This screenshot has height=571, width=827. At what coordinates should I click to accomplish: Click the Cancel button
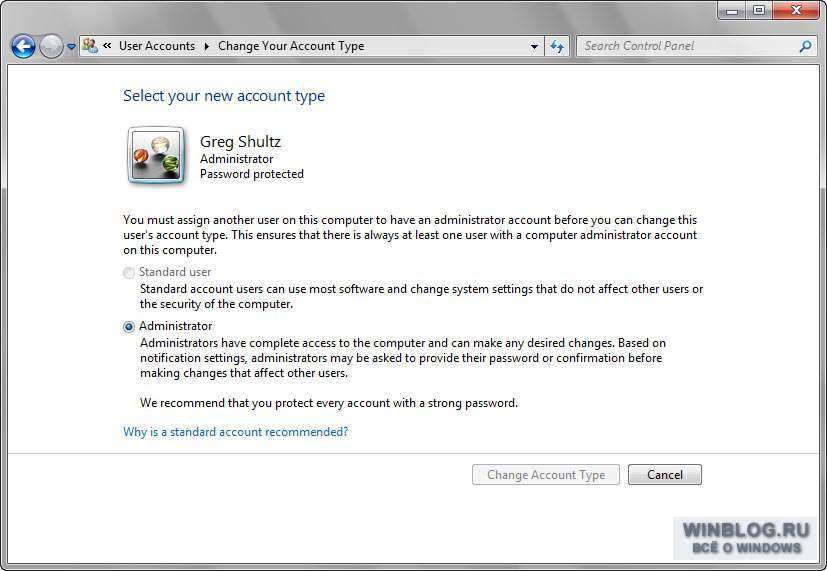click(665, 475)
